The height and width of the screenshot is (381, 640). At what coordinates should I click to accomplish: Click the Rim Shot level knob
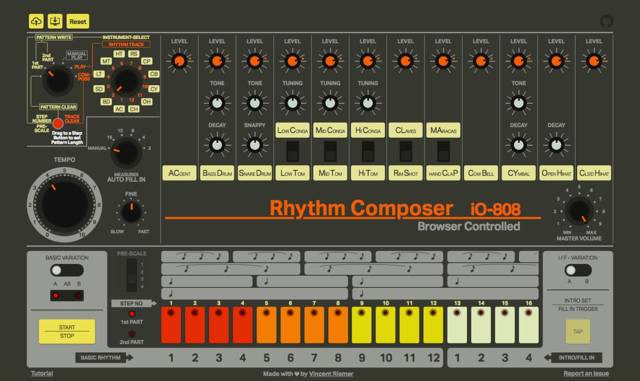pyautogui.click(x=406, y=61)
